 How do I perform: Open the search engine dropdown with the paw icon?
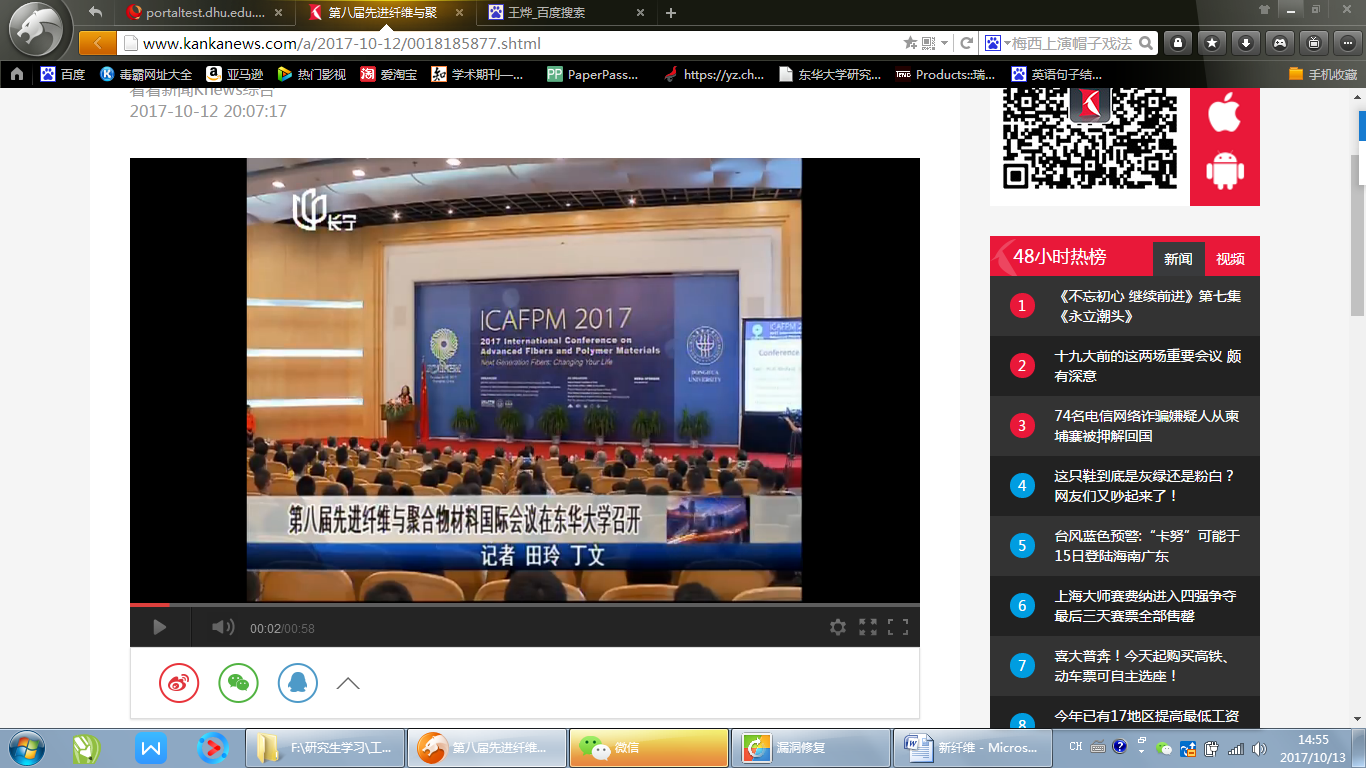(995, 43)
